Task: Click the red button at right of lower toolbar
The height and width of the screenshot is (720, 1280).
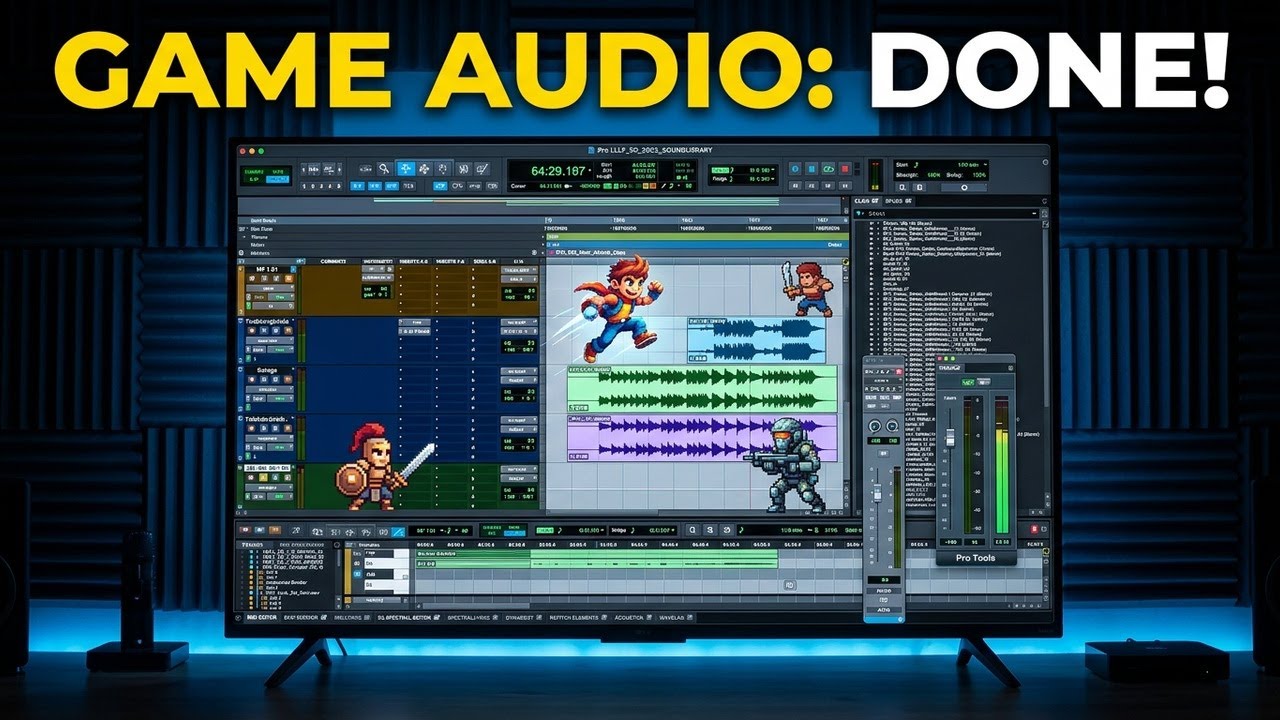Action: click(1034, 529)
